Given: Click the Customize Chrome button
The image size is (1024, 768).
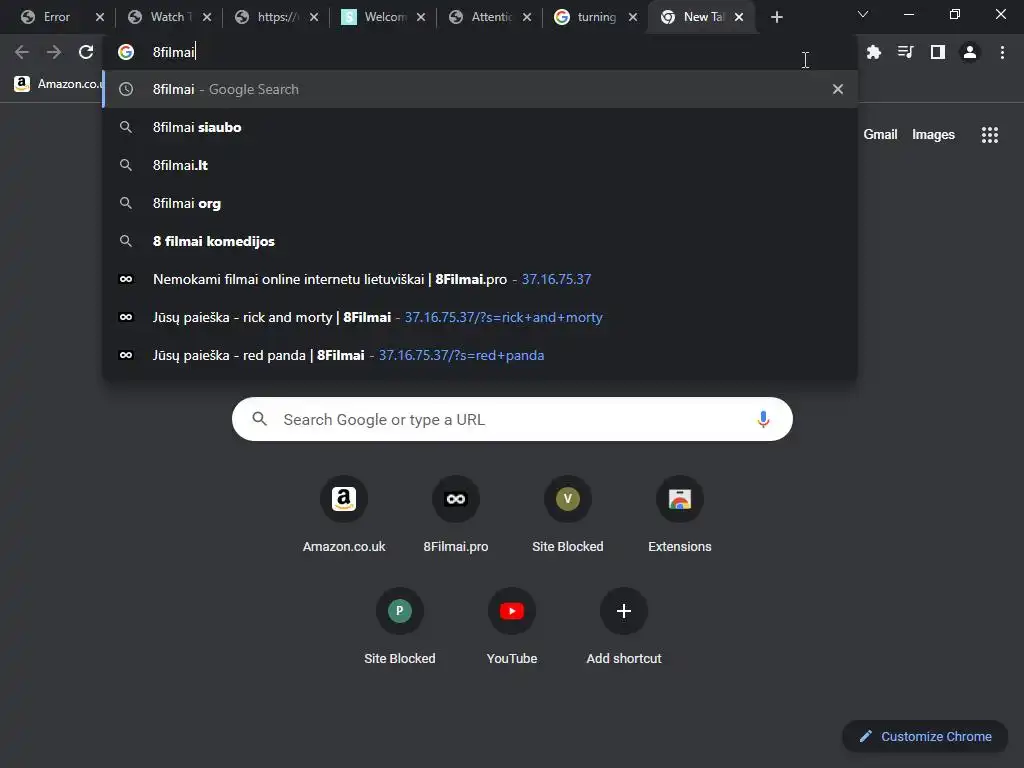Looking at the screenshot, I should click(925, 736).
